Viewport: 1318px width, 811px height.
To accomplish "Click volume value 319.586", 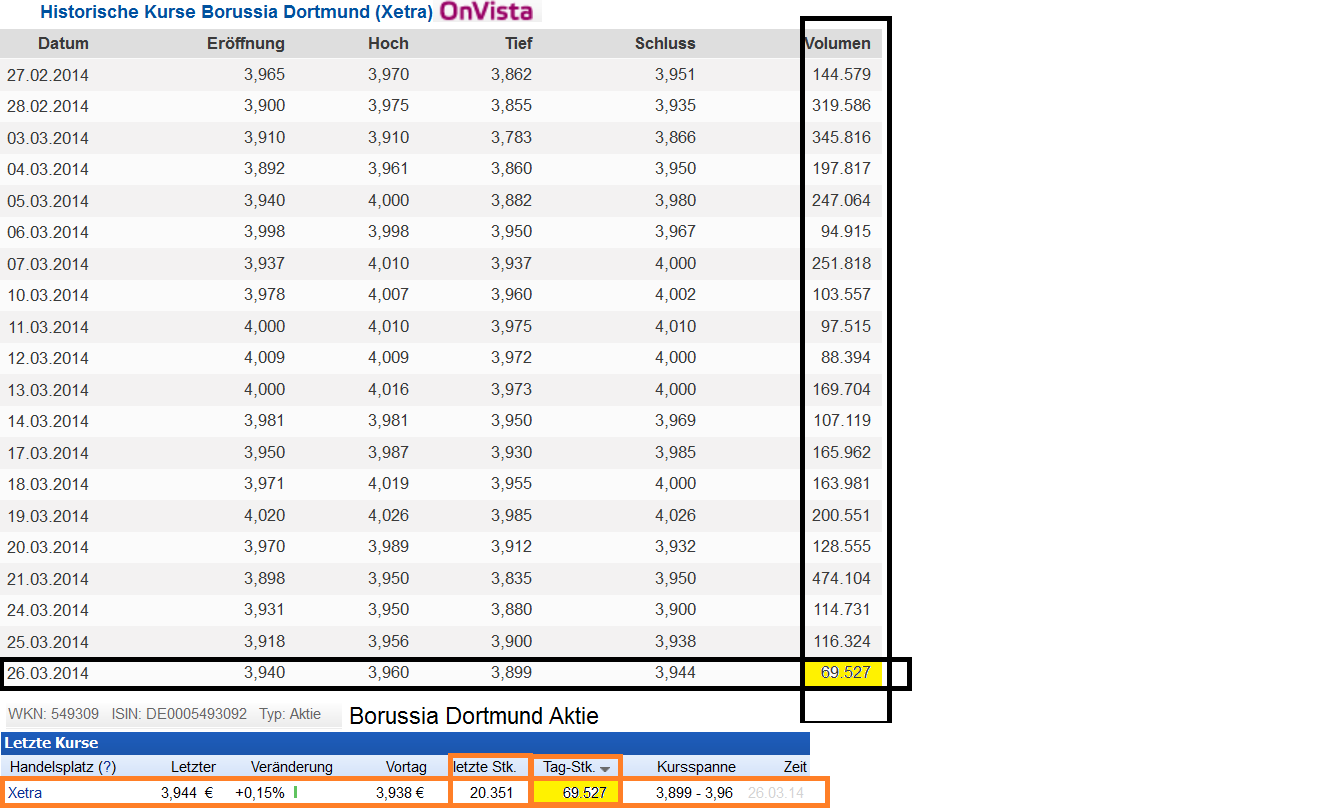I will coord(841,105).
